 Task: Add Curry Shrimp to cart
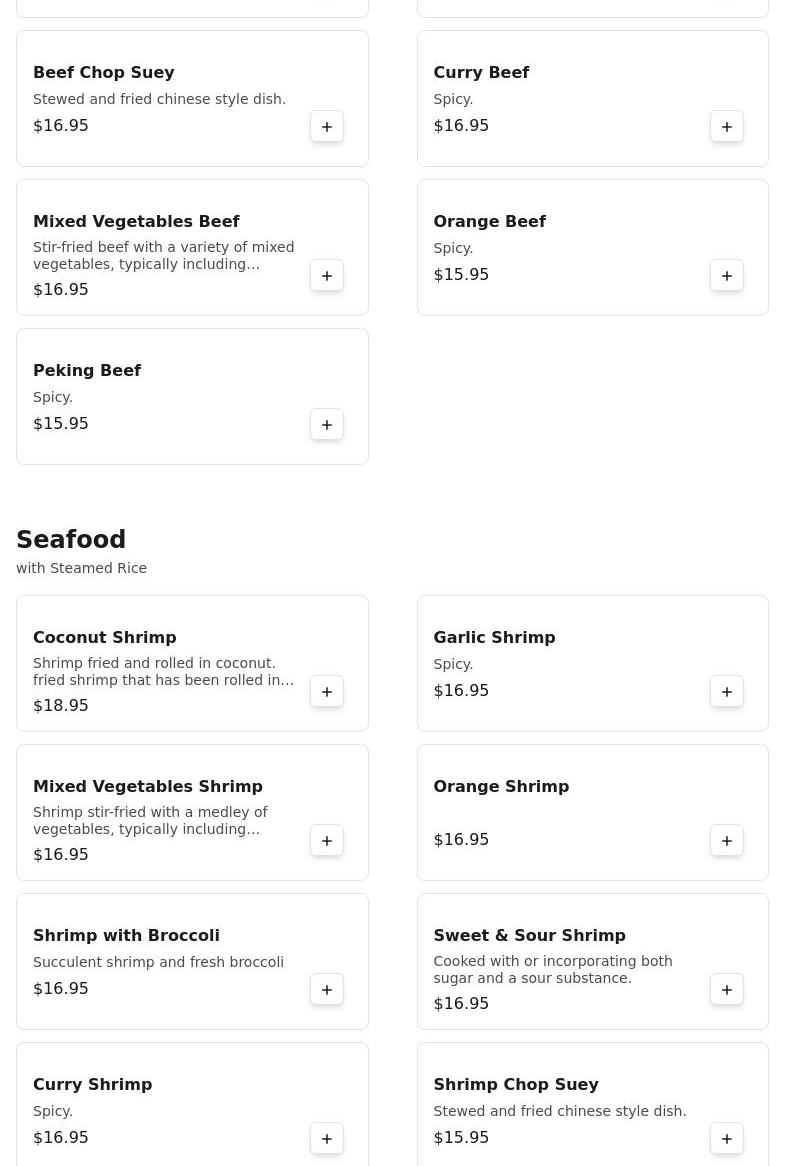327,1139
